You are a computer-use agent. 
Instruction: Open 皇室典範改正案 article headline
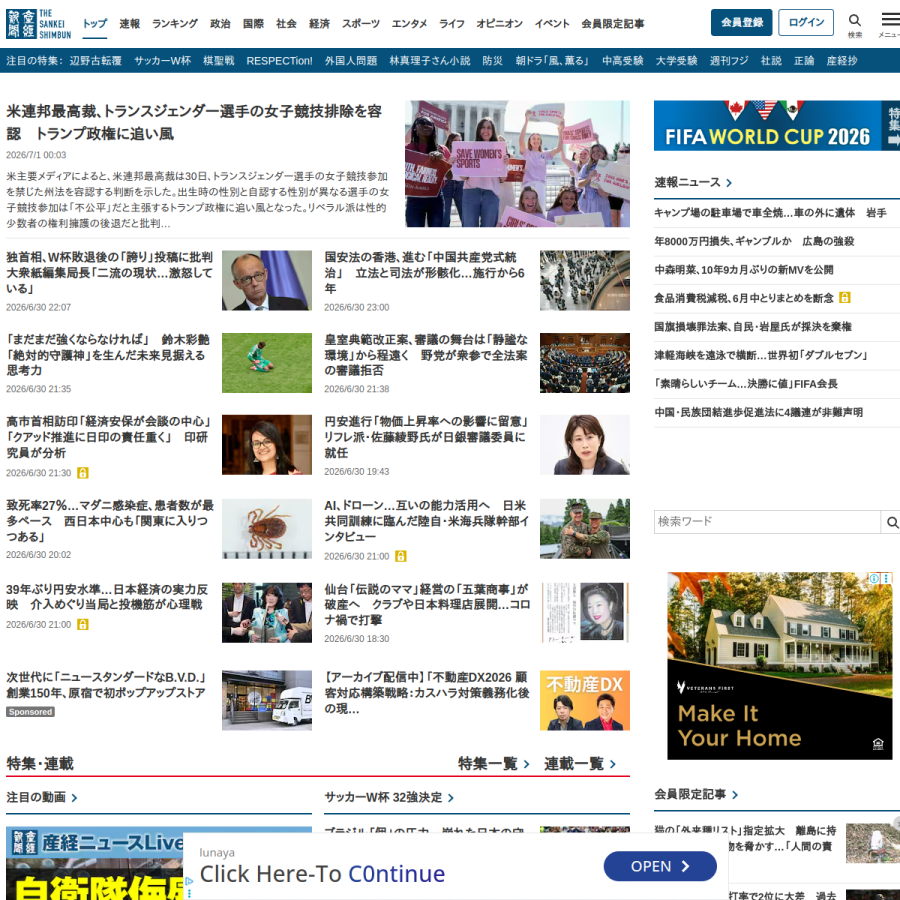point(426,355)
